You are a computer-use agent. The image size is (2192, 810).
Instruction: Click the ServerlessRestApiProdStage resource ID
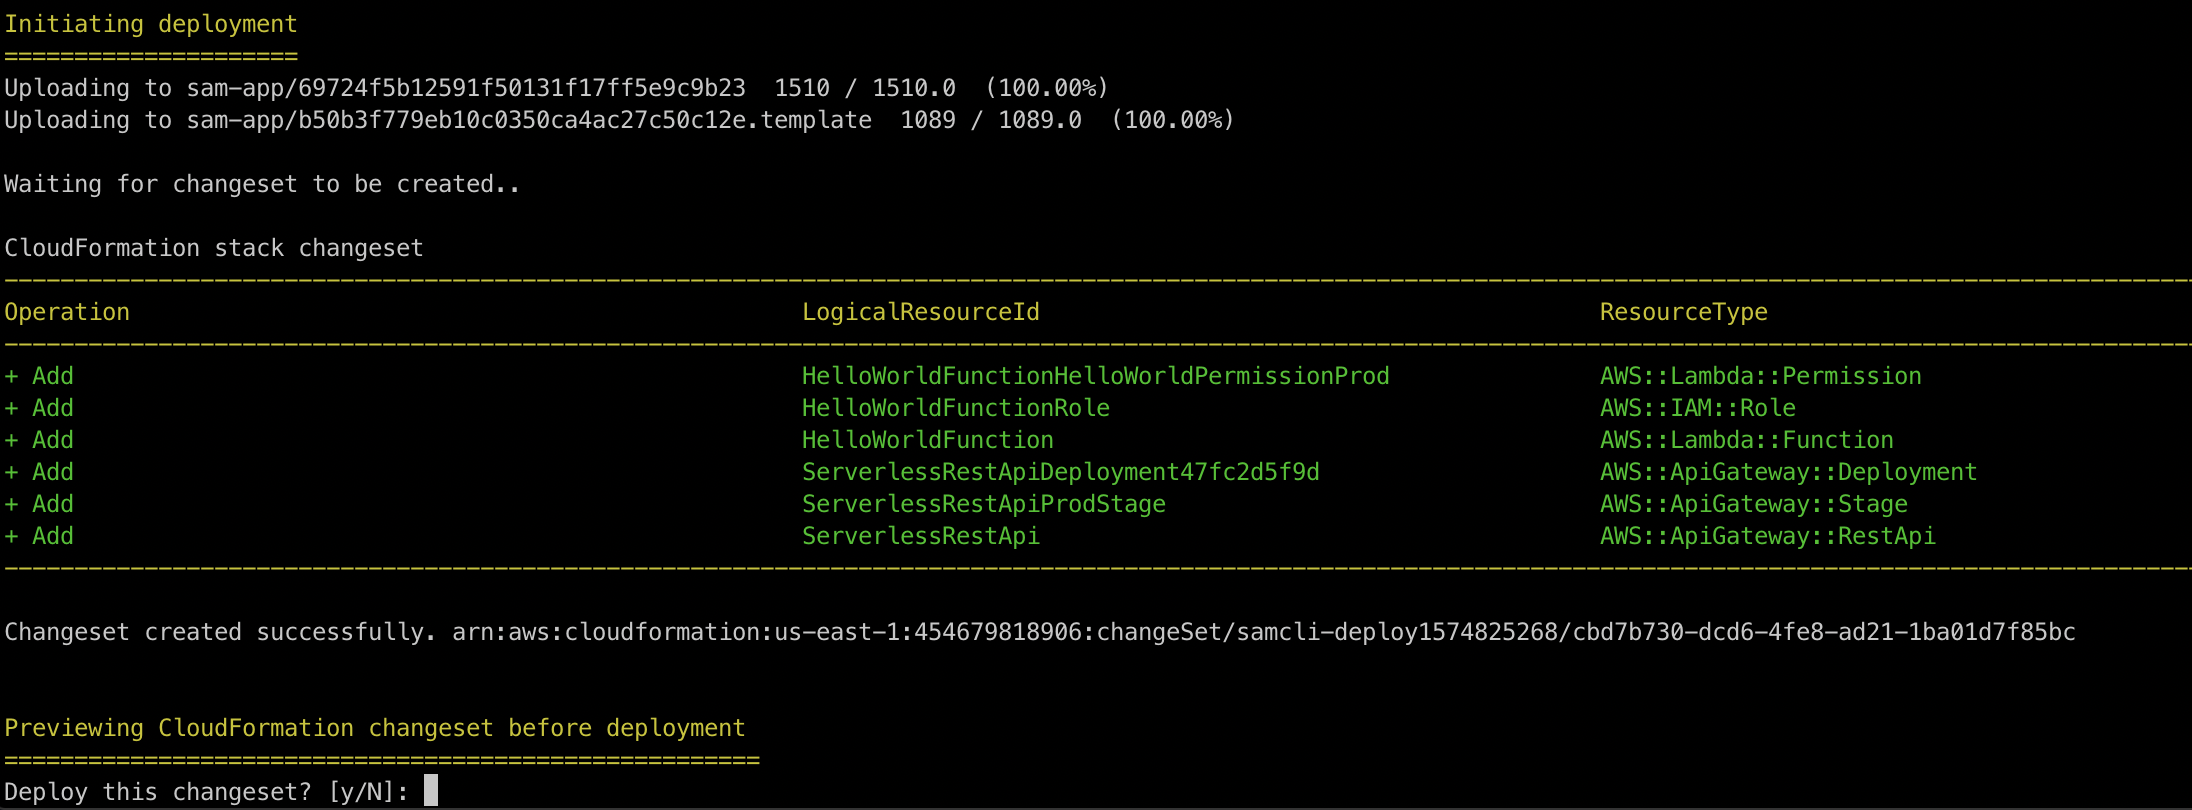pos(983,504)
